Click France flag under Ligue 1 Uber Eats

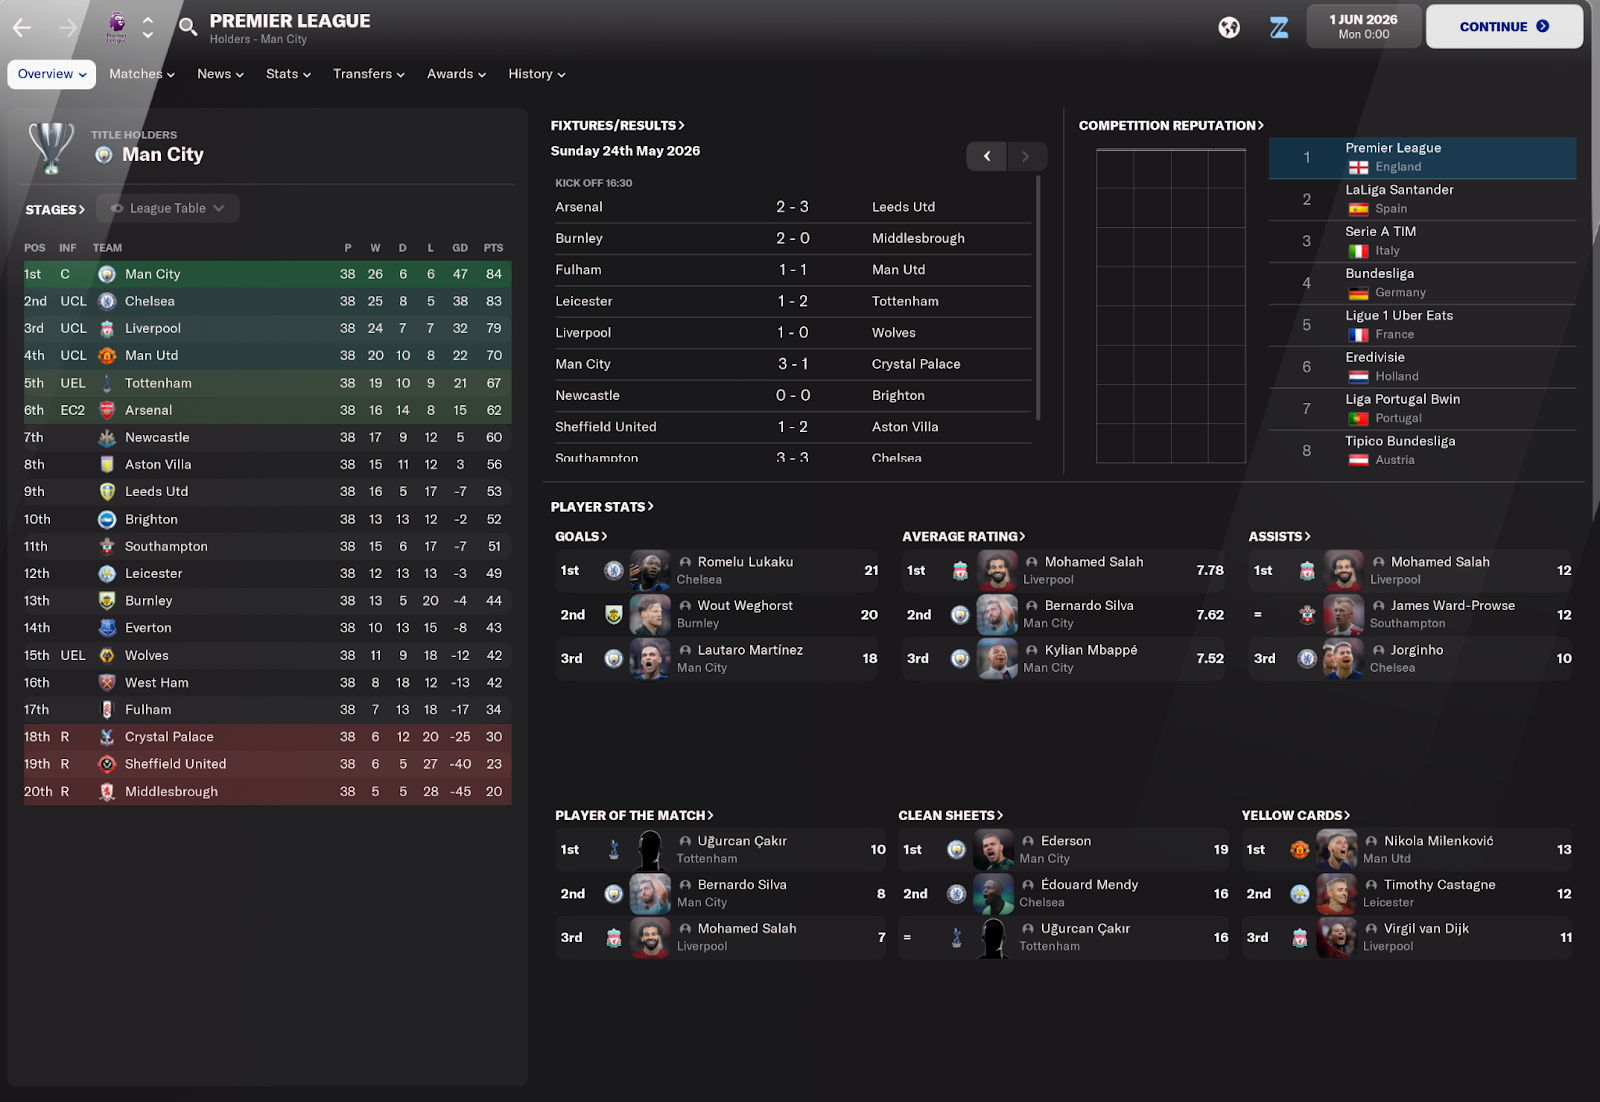click(1358, 335)
